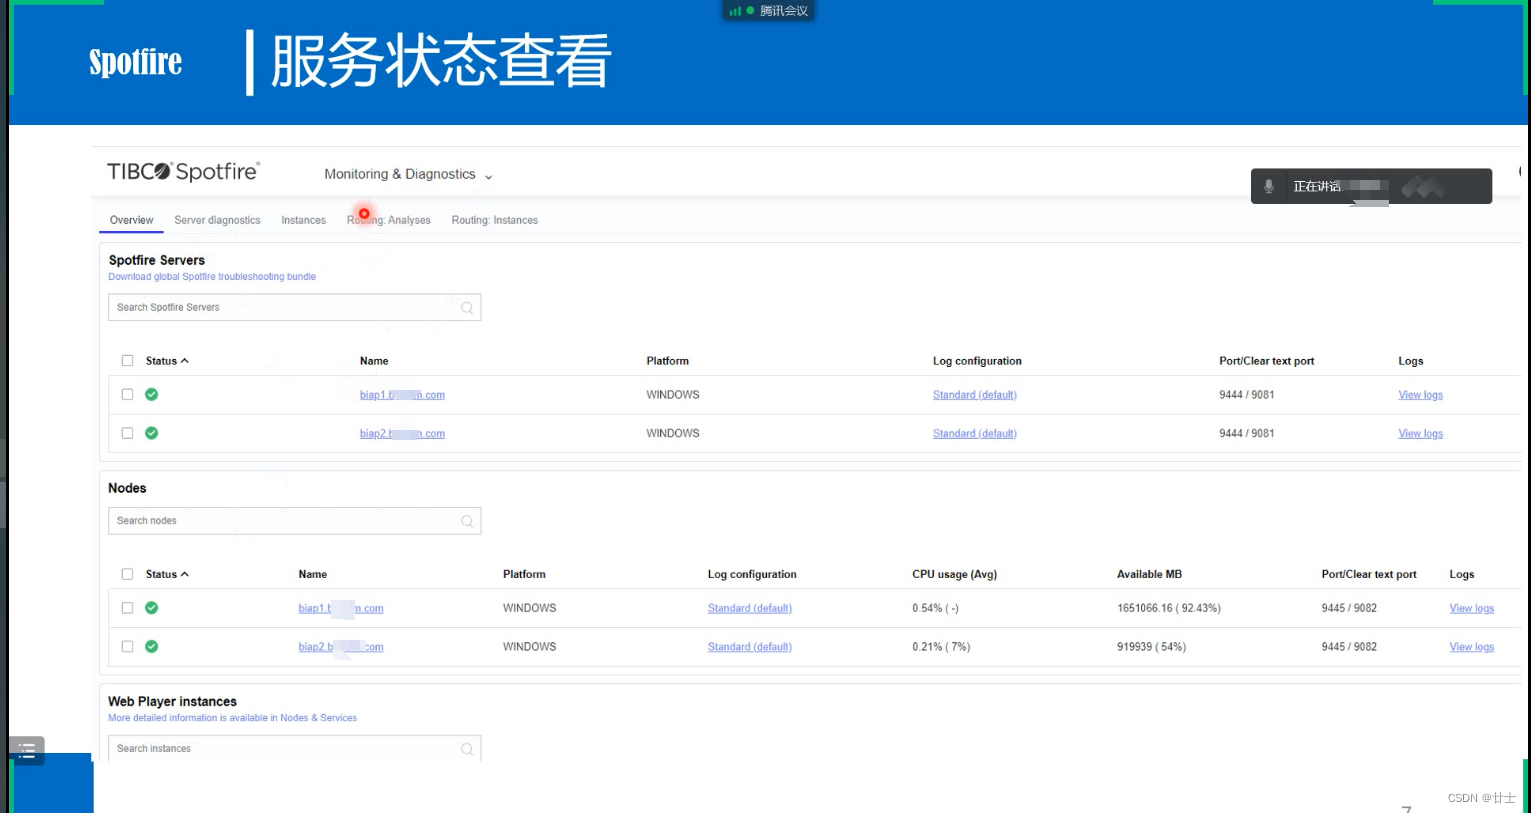
Task: Click the Web Player instances heading
Action: tap(172, 702)
